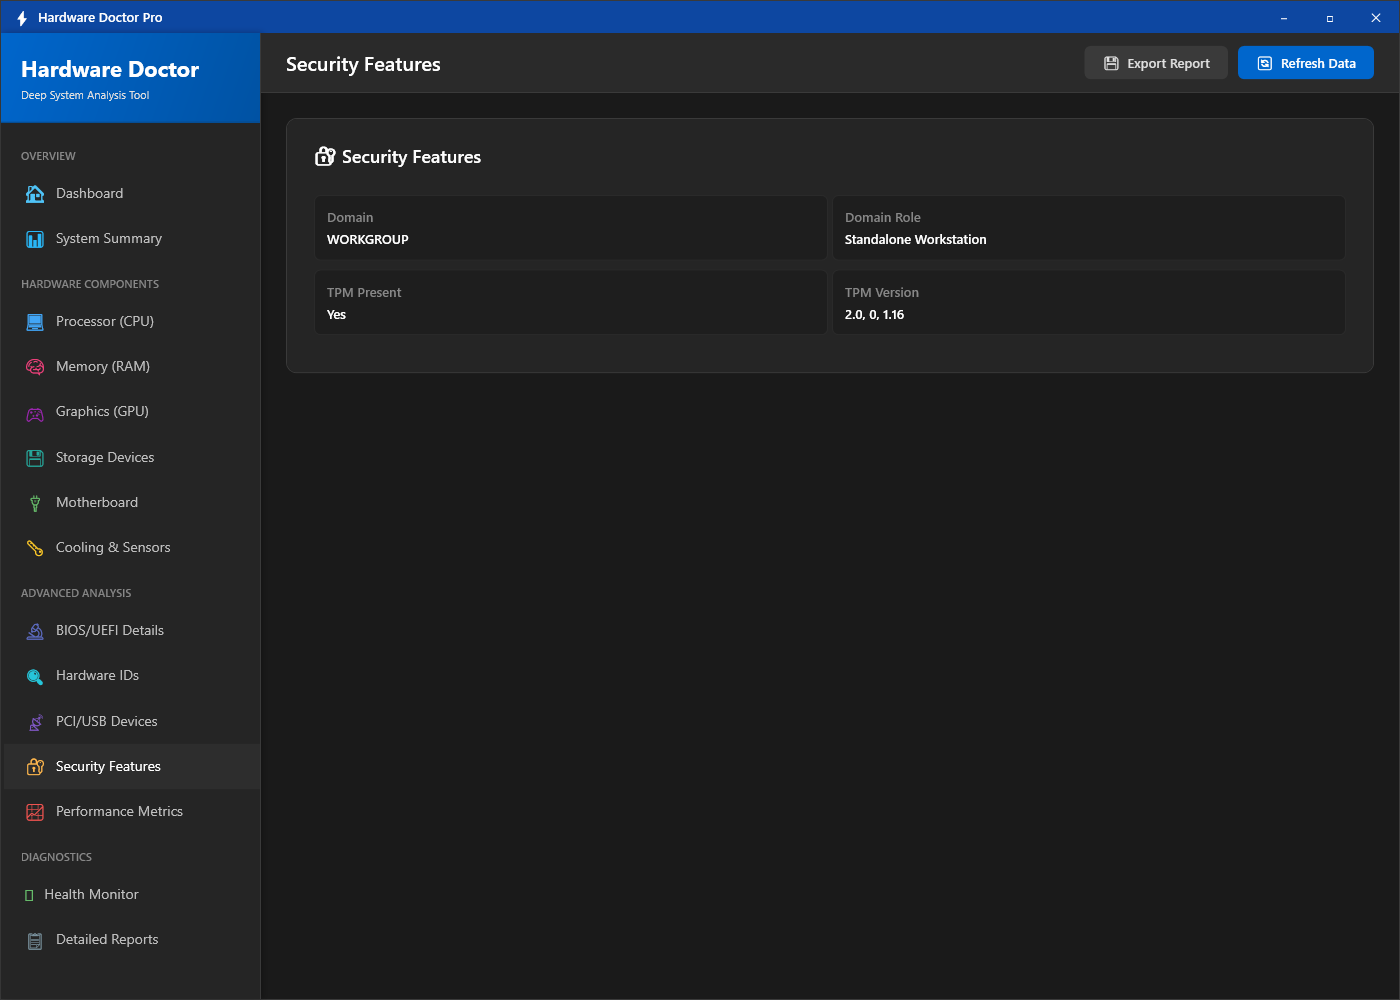This screenshot has width=1400, height=1000.
Task: Open the Dashboard page
Action: (x=132, y=194)
